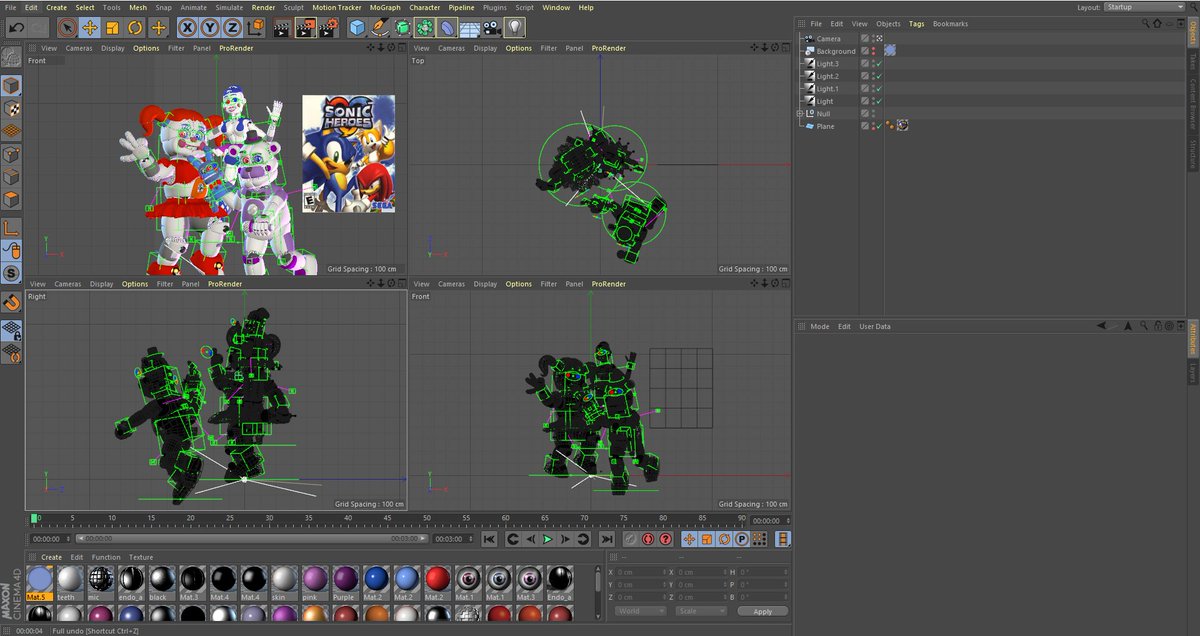1200x636 pixels.
Task: Toggle Plane object enabled checkmark
Action: tap(878, 126)
